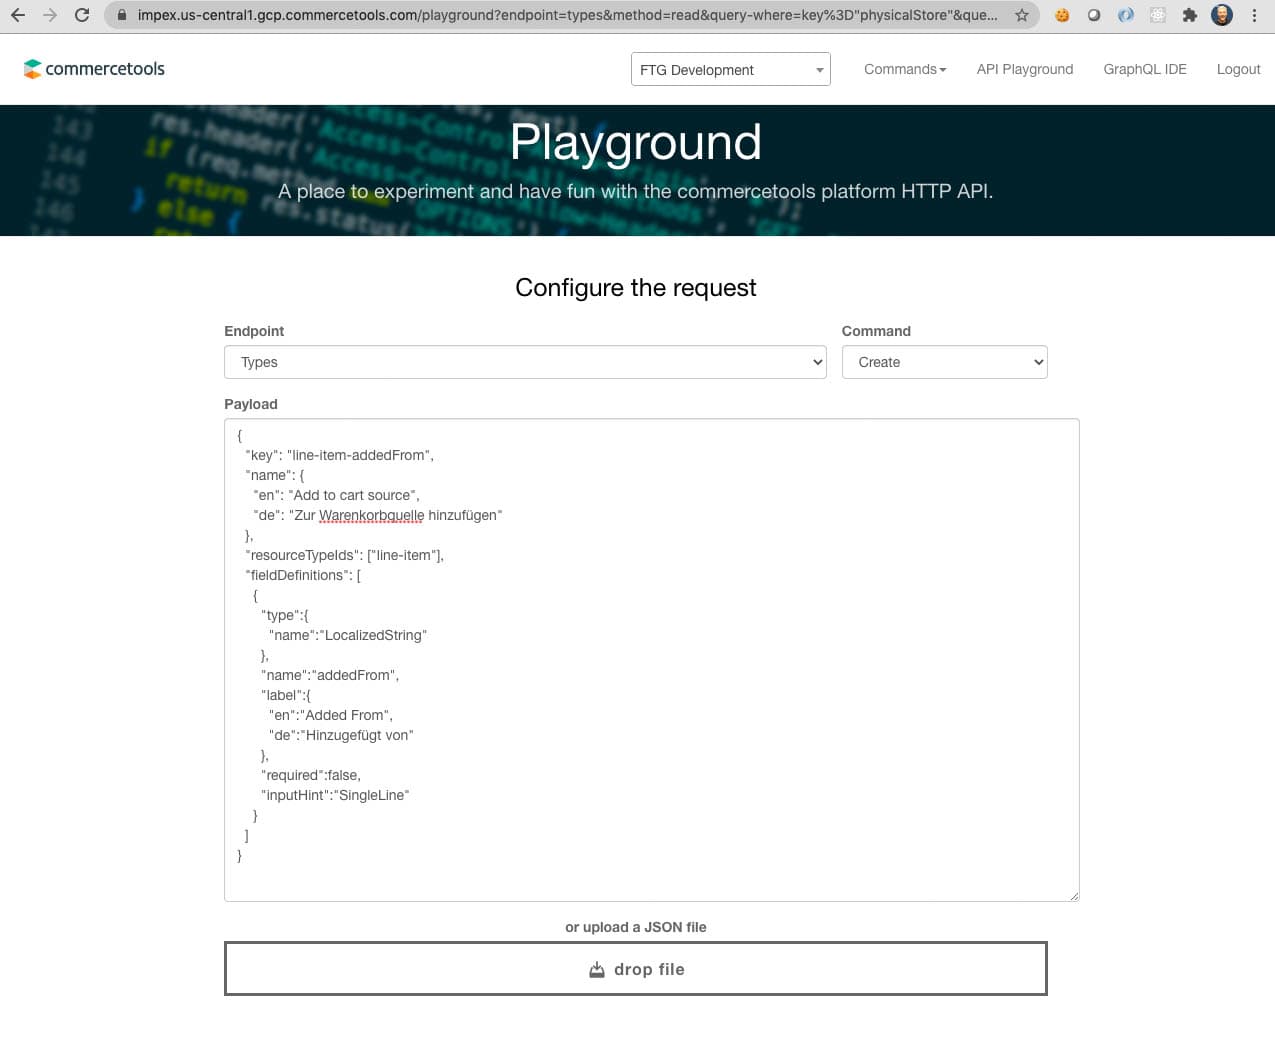Click the blue feather extension icon
1275x1043 pixels.
tap(1126, 15)
